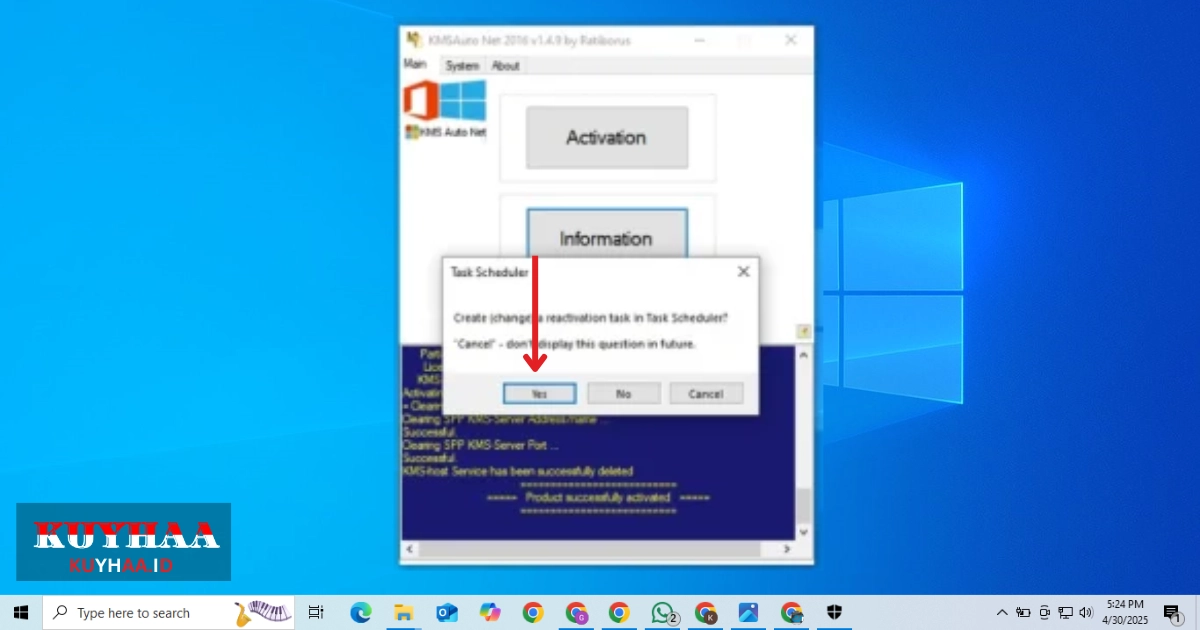Expand the hidden system tray icons chevron
This screenshot has height=630, width=1200.
point(1002,613)
